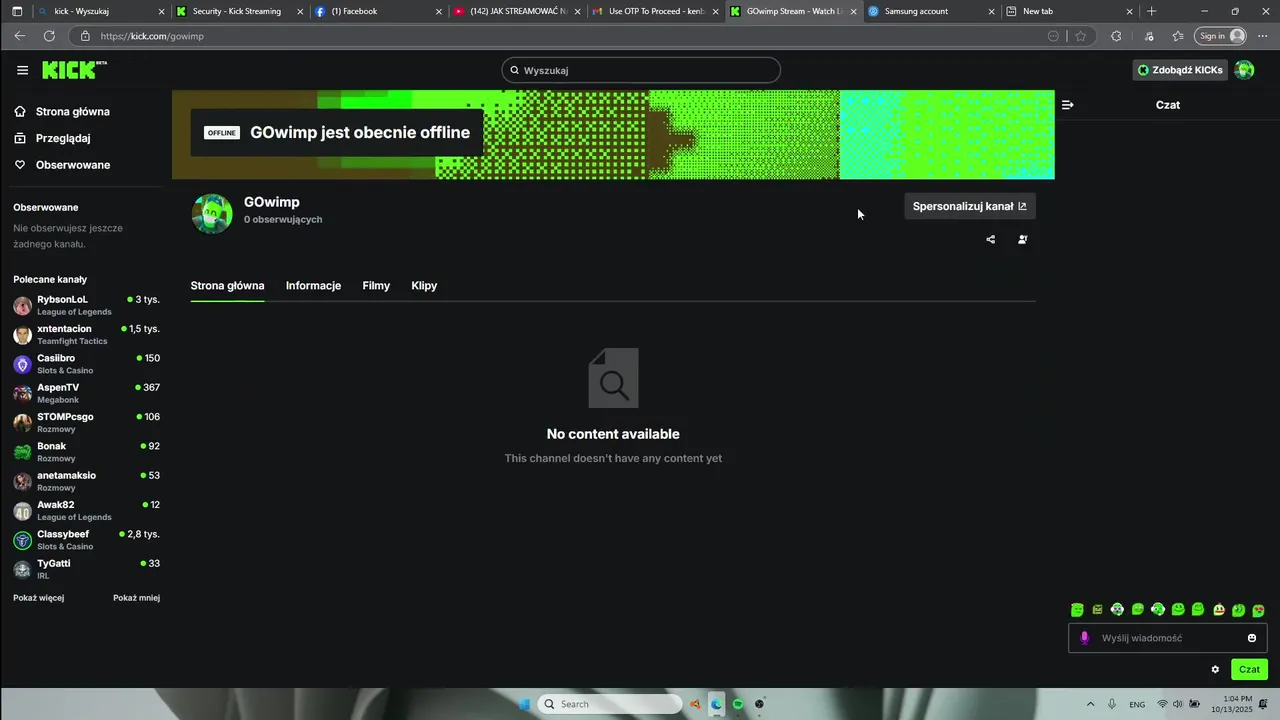
Task: Open browser Settings and more menu
Action: [1262, 36]
